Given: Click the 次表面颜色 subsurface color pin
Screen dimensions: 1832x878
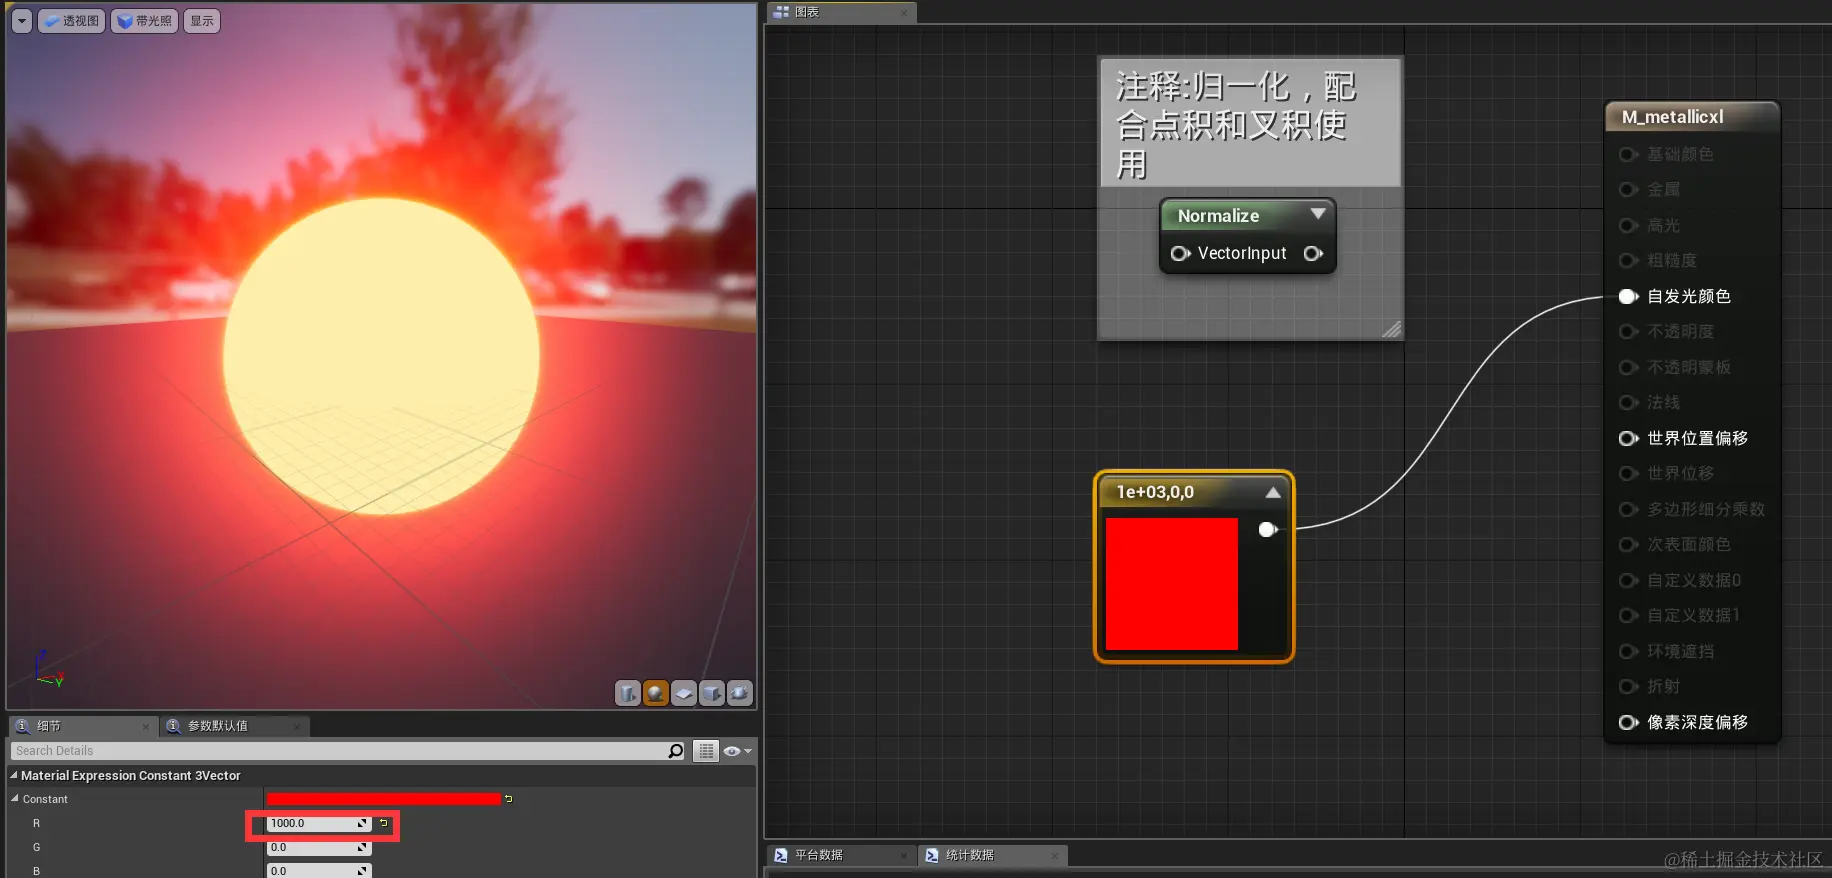Looking at the screenshot, I should click(x=1628, y=544).
